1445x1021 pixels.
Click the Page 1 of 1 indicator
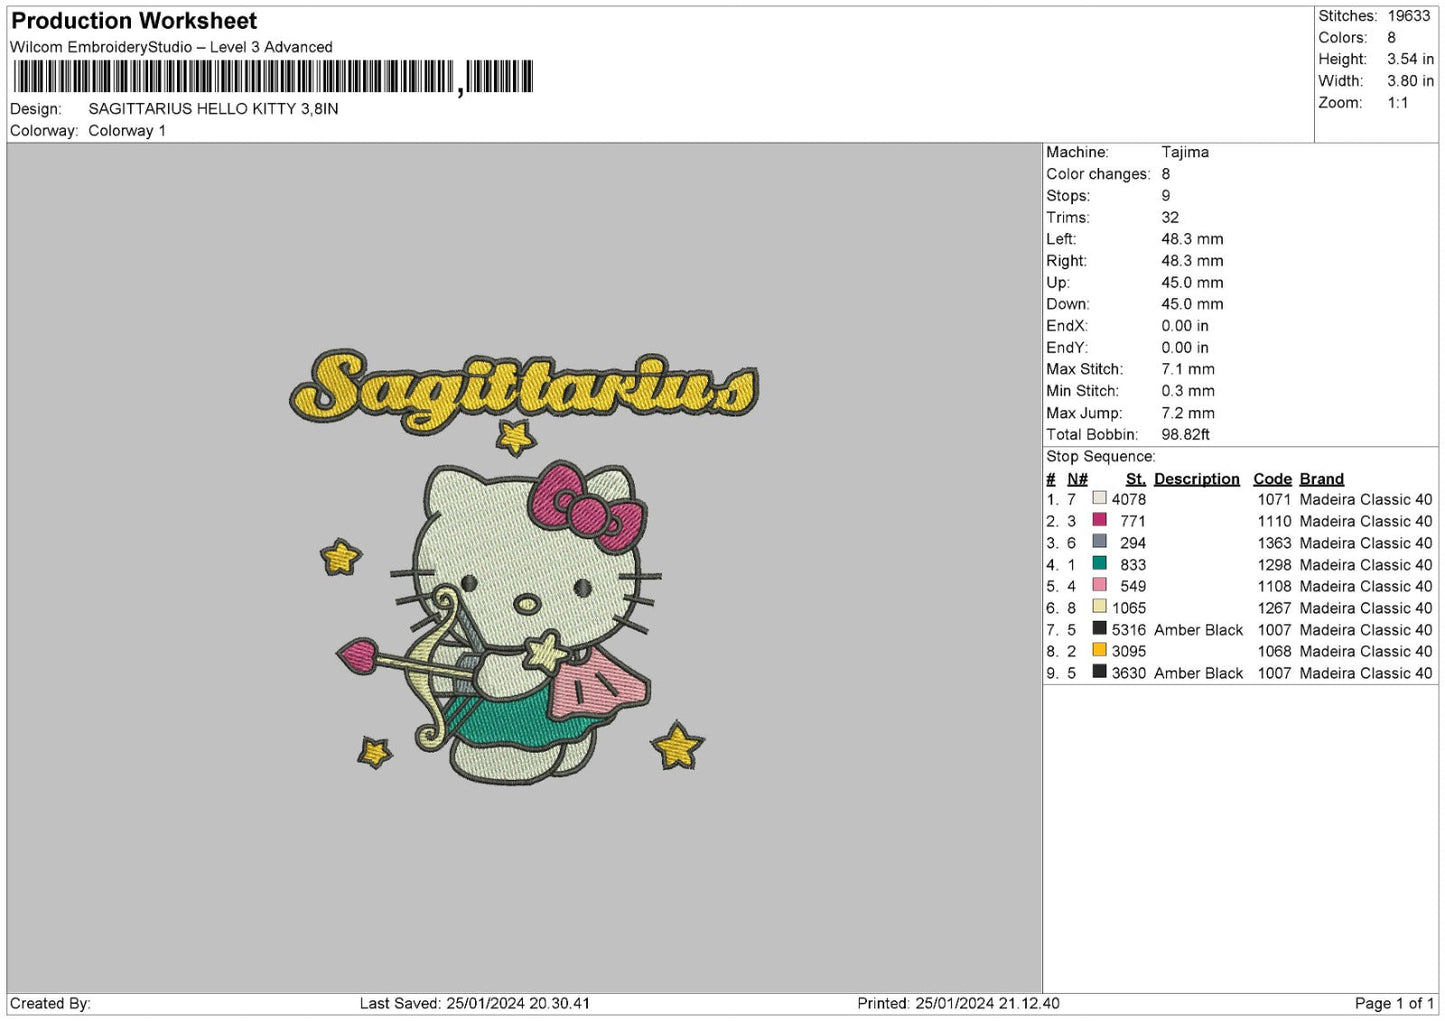tap(1394, 1003)
